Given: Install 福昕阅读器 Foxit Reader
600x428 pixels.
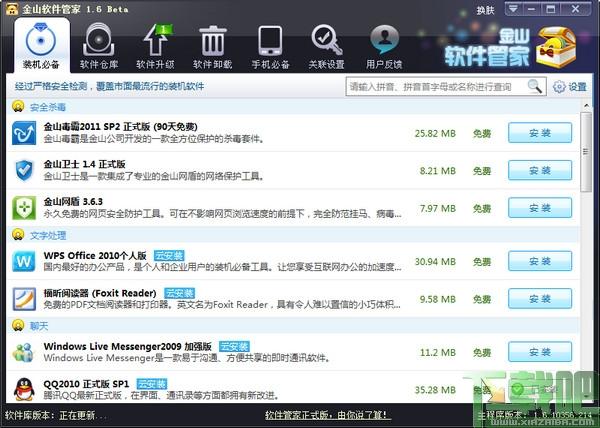Looking at the screenshot, I should point(539,299).
